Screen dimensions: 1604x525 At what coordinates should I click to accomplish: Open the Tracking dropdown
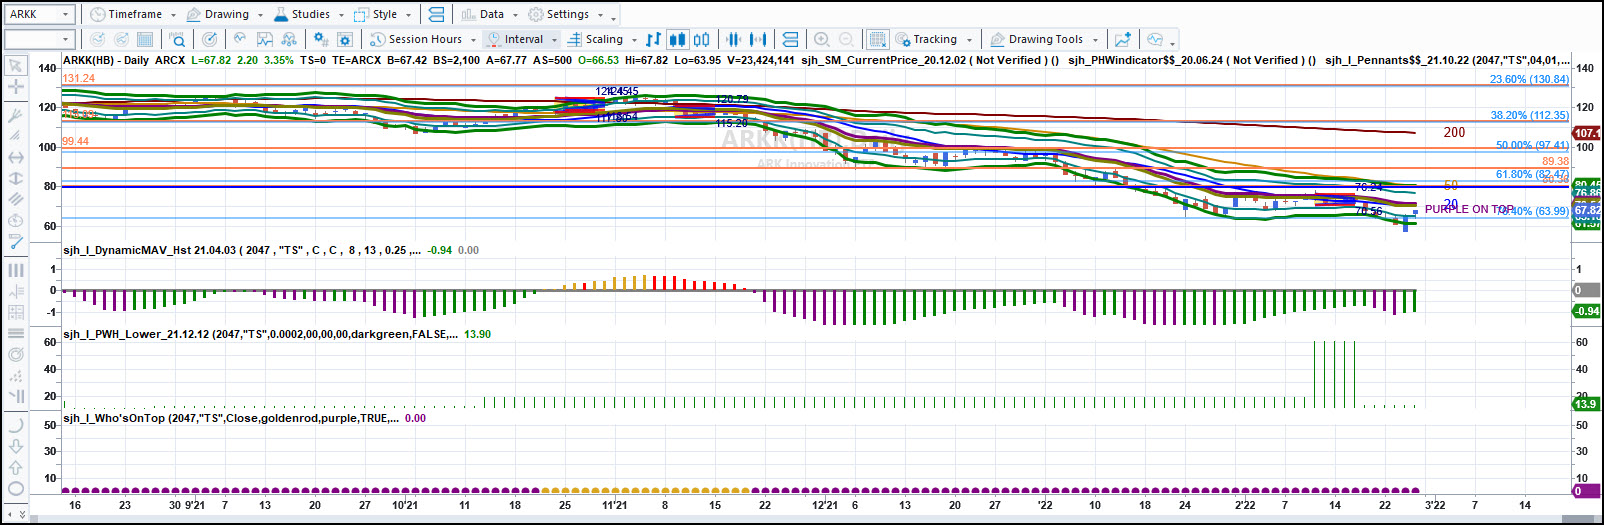point(933,39)
